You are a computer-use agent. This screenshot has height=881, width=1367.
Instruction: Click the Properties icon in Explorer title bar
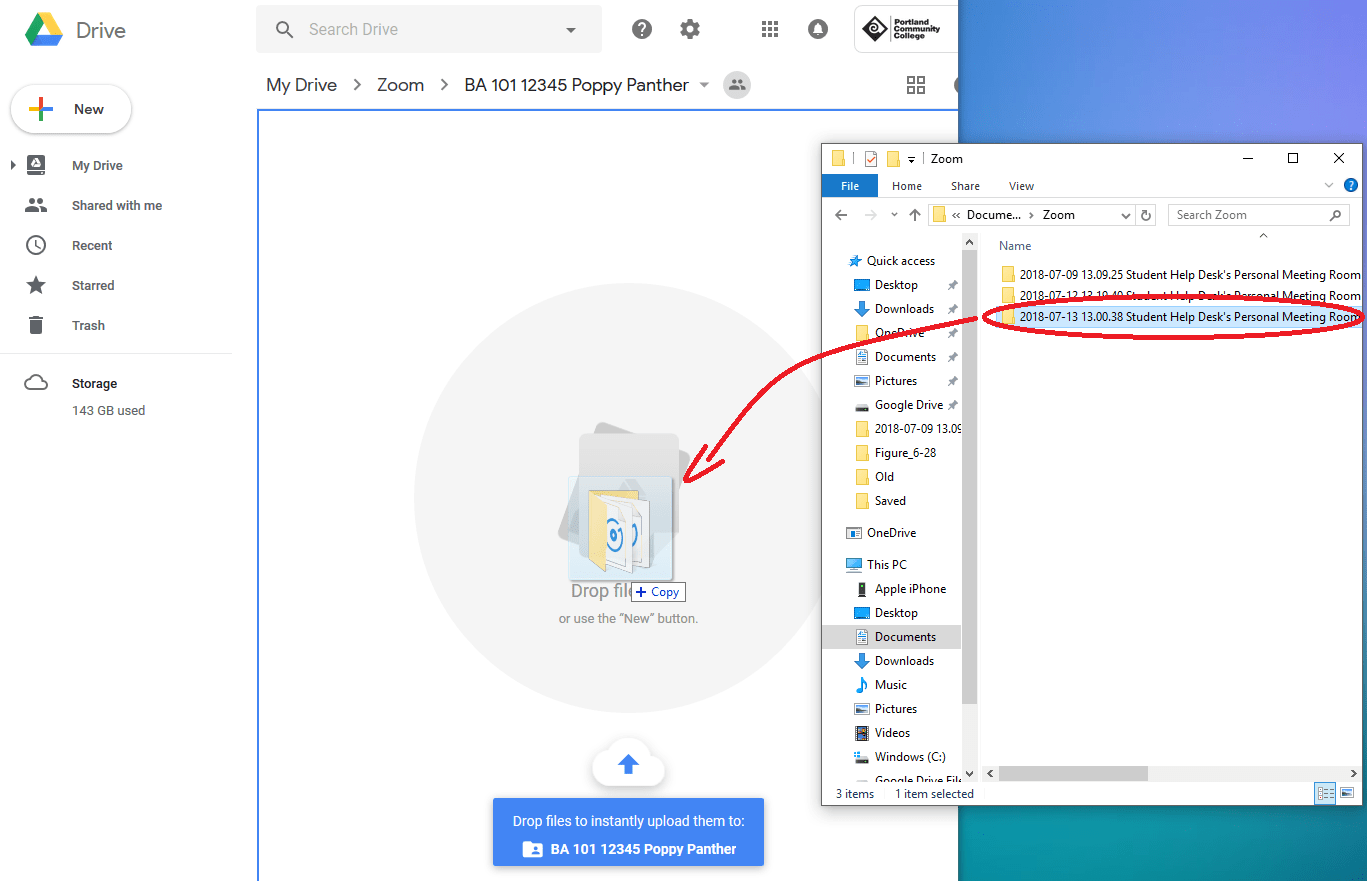point(871,158)
